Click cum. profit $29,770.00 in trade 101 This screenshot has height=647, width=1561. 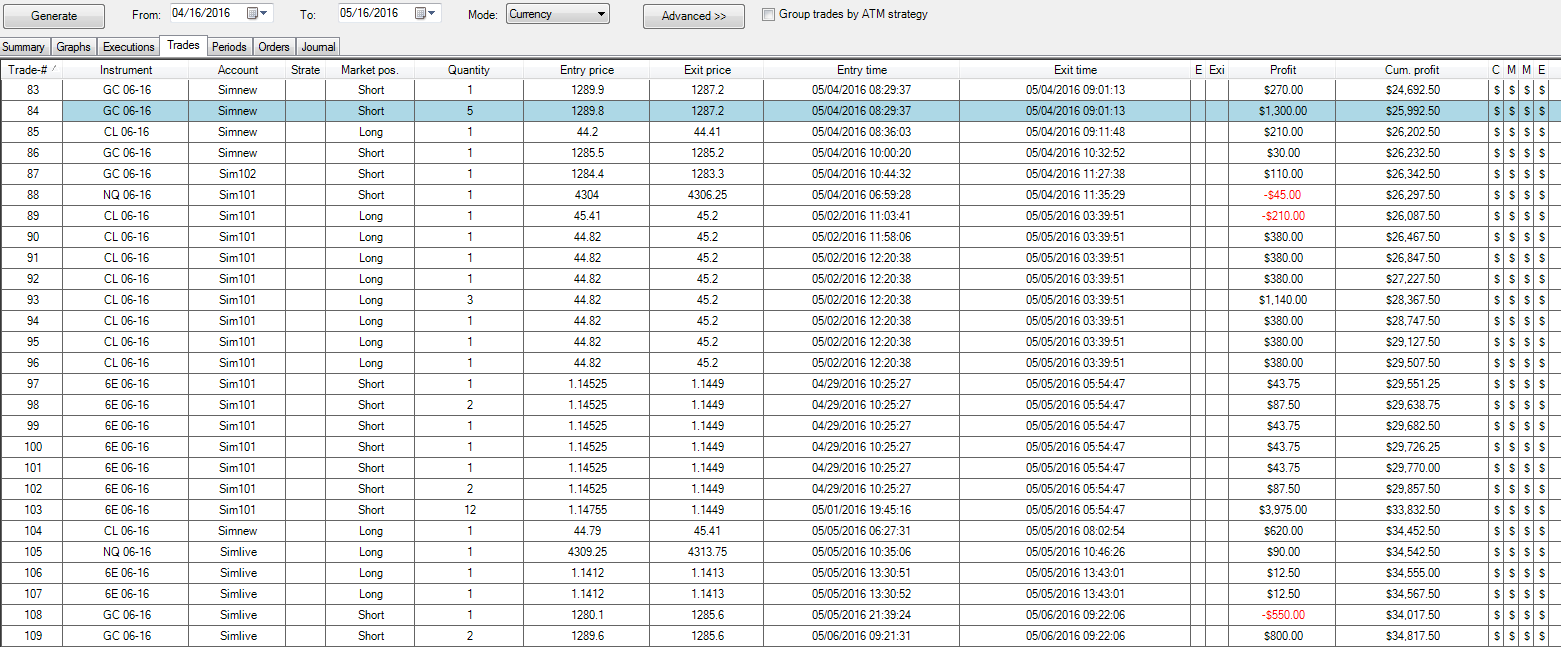(x=1412, y=468)
